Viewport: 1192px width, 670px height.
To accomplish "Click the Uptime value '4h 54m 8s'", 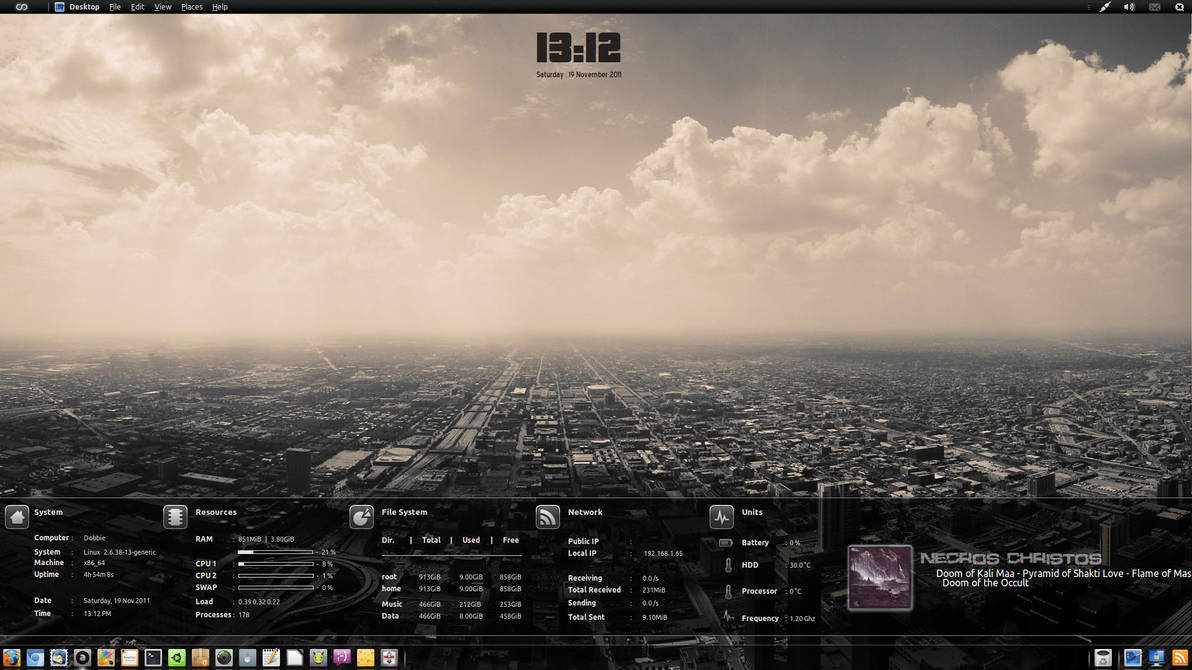I will point(98,575).
